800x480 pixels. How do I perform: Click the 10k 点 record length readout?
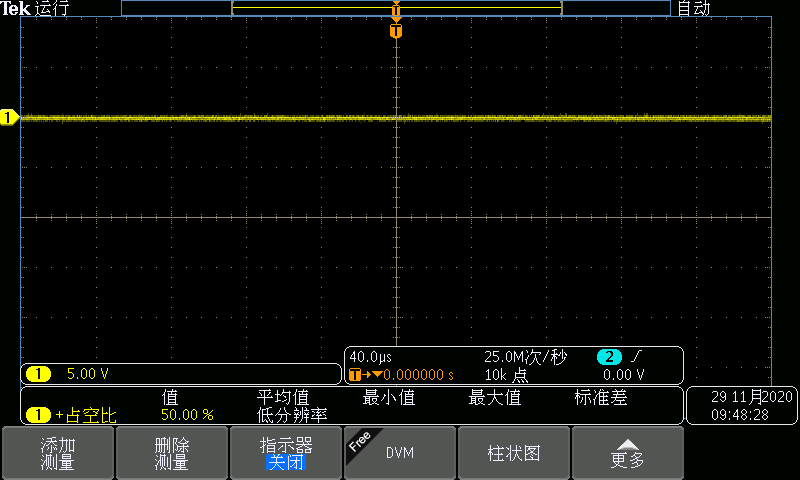click(x=506, y=375)
